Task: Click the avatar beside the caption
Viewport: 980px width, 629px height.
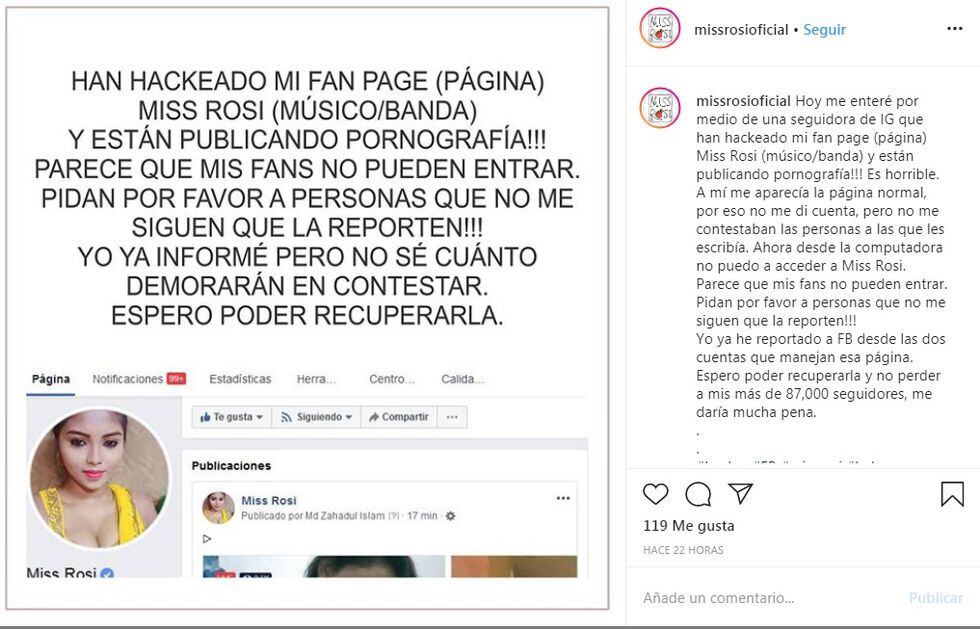Action: (659, 108)
